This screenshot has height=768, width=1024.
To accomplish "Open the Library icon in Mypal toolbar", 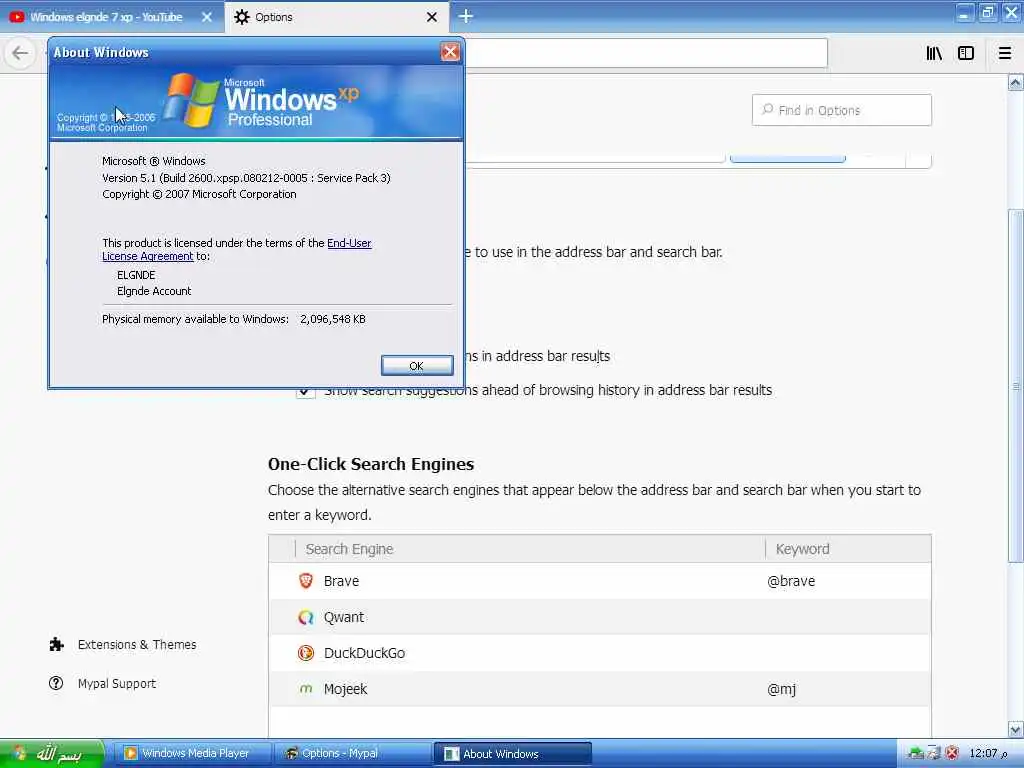I will pyautogui.click(x=934, y=53).
